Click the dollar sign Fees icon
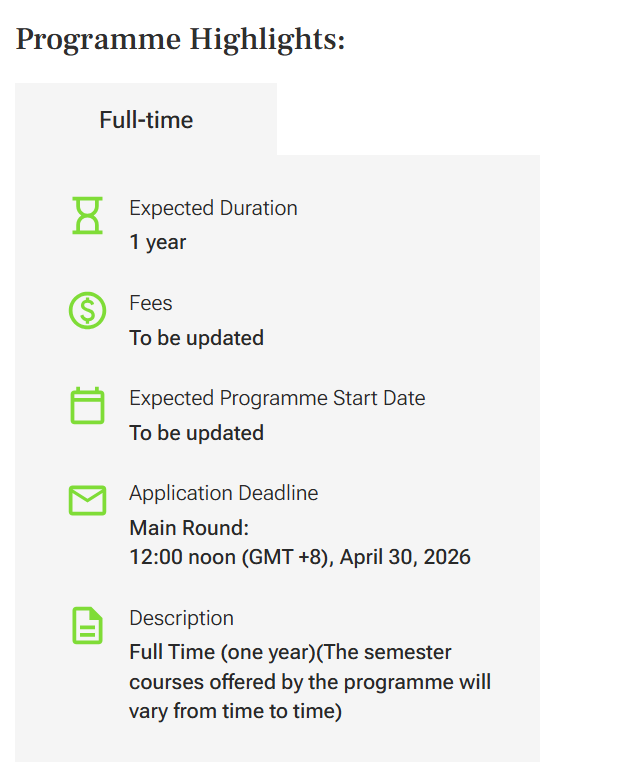 tap(87, 310)
